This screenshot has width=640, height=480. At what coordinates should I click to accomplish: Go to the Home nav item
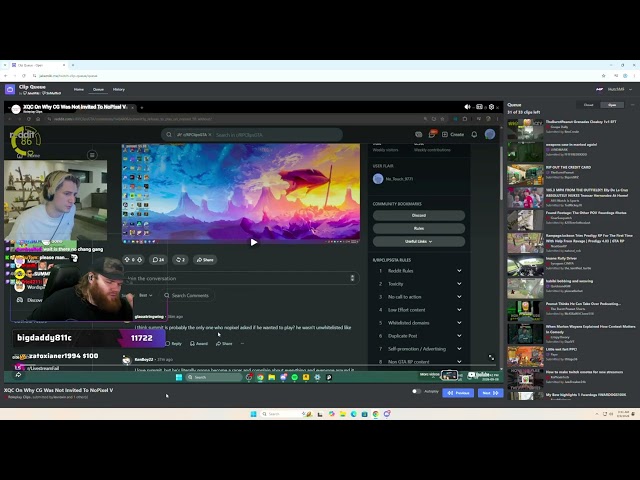[x=79, y=89]
